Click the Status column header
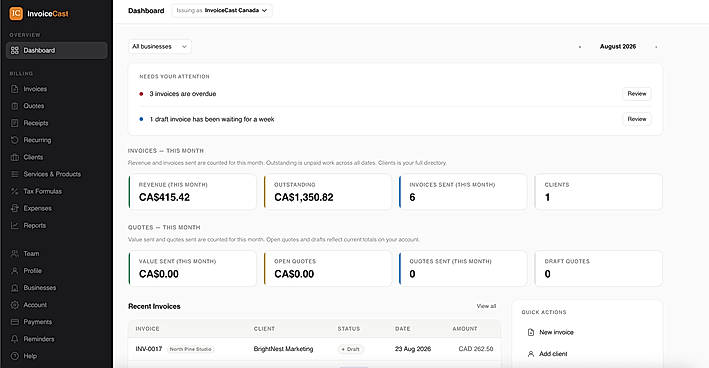This screenshot has height=368, width=709. pyautogui.click(x=349, y=329)
